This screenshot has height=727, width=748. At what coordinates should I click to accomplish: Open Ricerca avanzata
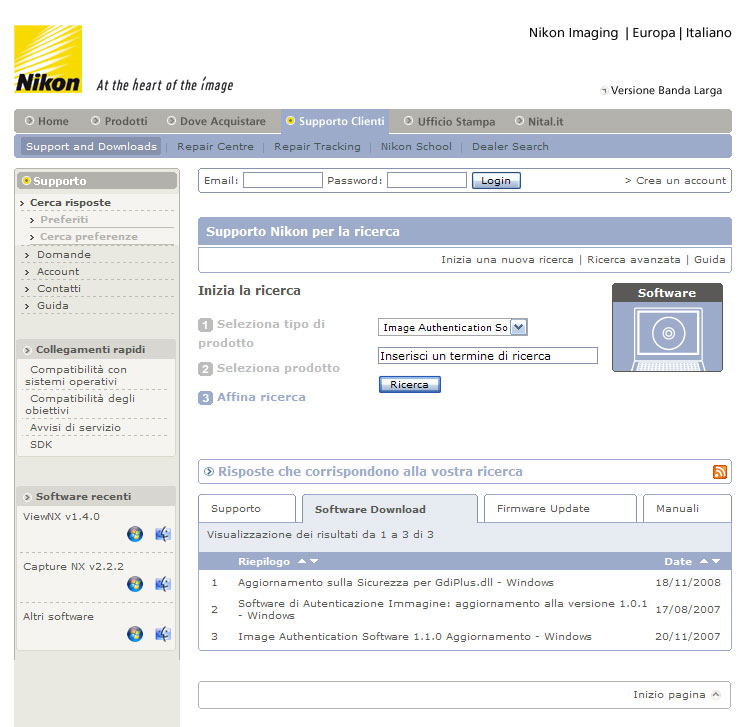(634, 260)
